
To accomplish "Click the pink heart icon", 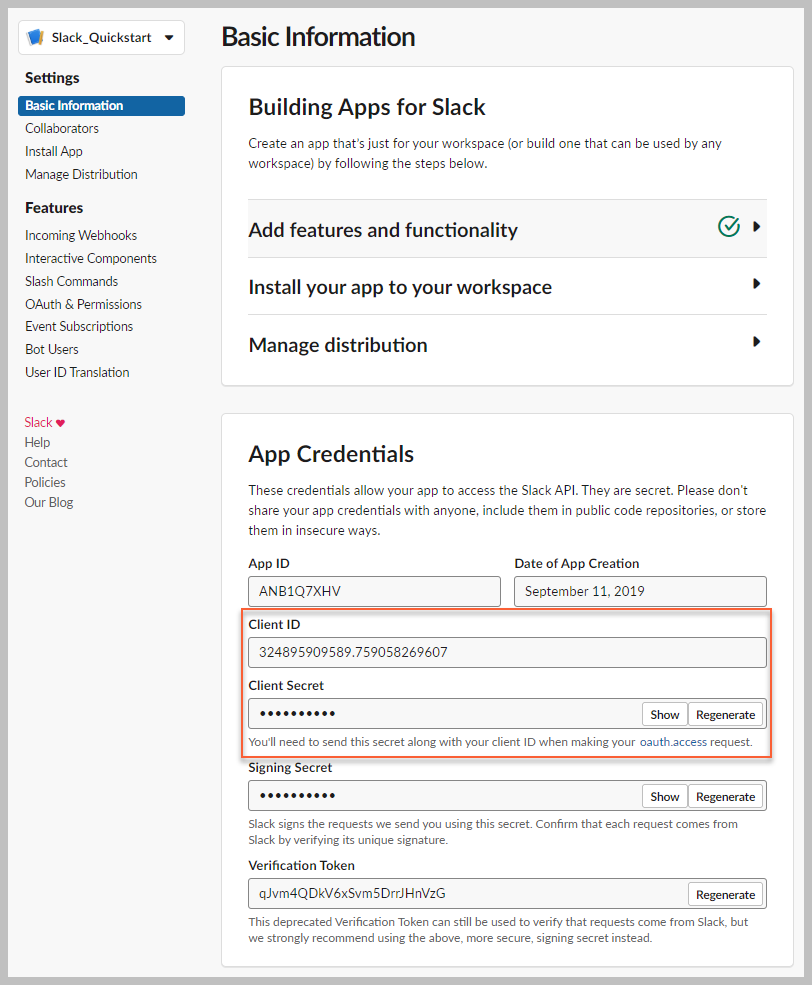I will (60, 423).
